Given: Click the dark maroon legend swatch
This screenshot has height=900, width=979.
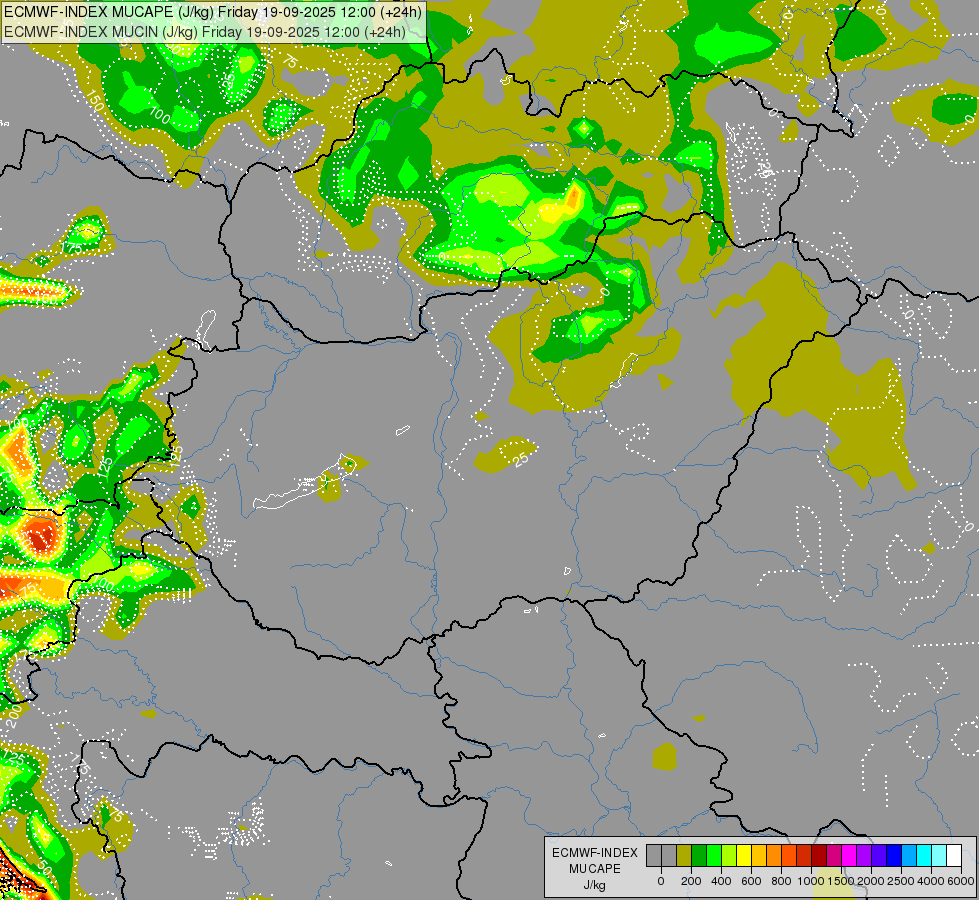Looking at the screenshot, I should [819, 855].
